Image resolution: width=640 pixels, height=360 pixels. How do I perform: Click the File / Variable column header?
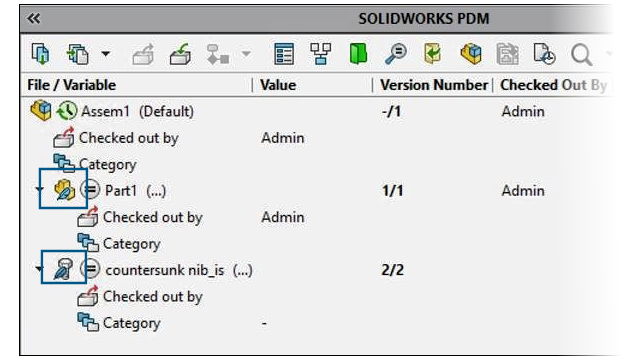[71, 85]
